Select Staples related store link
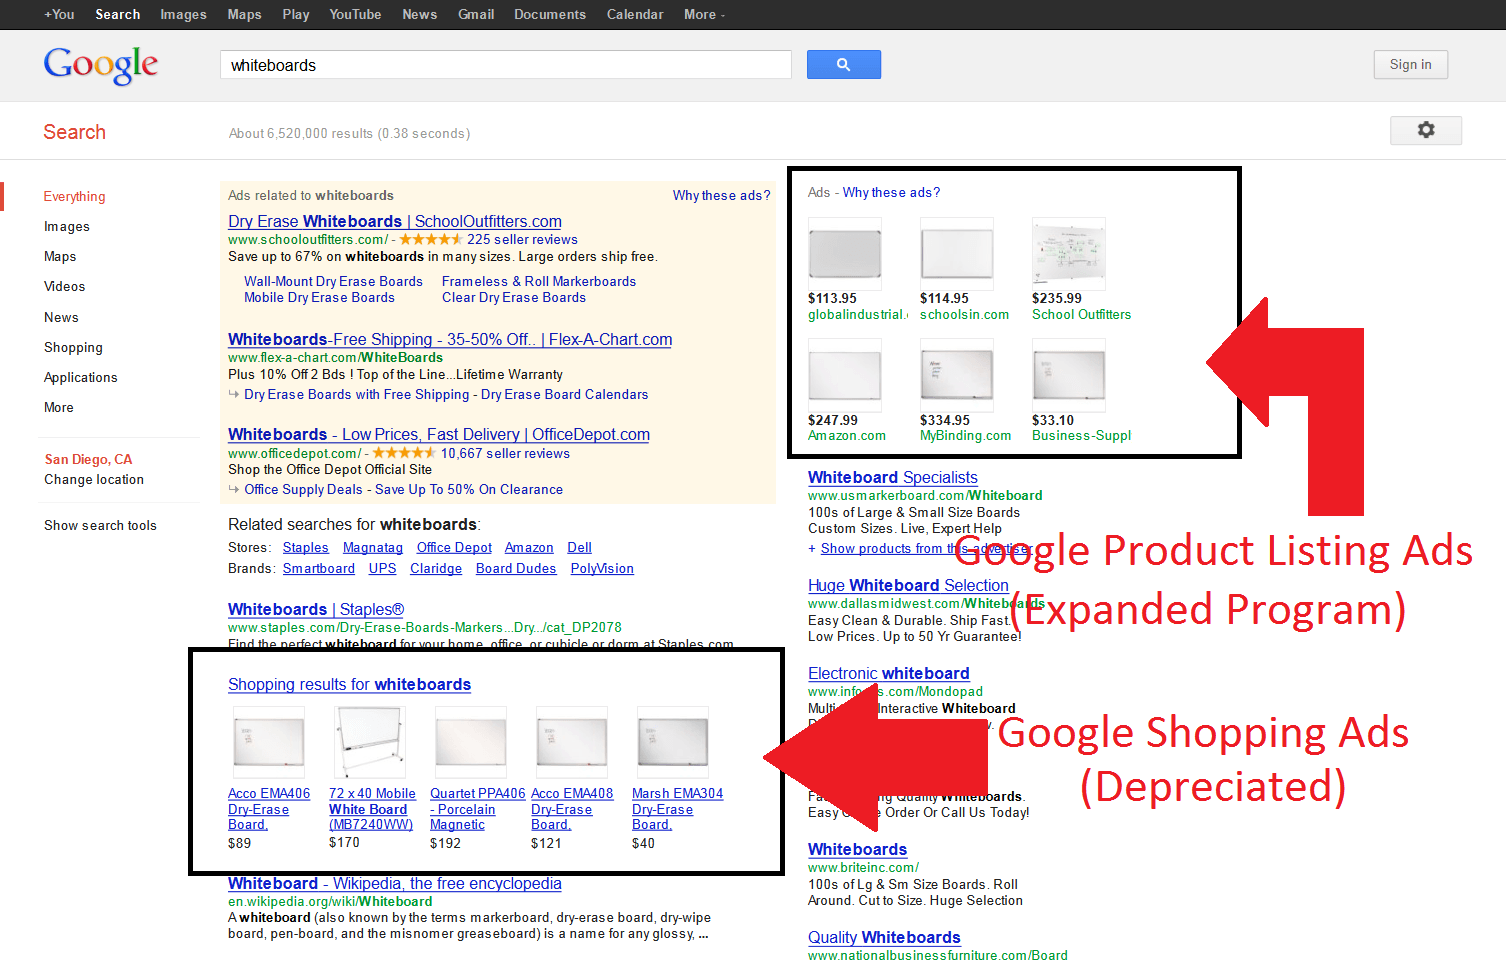Image resolution: width=1506 pixels, height=961 pixels. tap(306, 548)
